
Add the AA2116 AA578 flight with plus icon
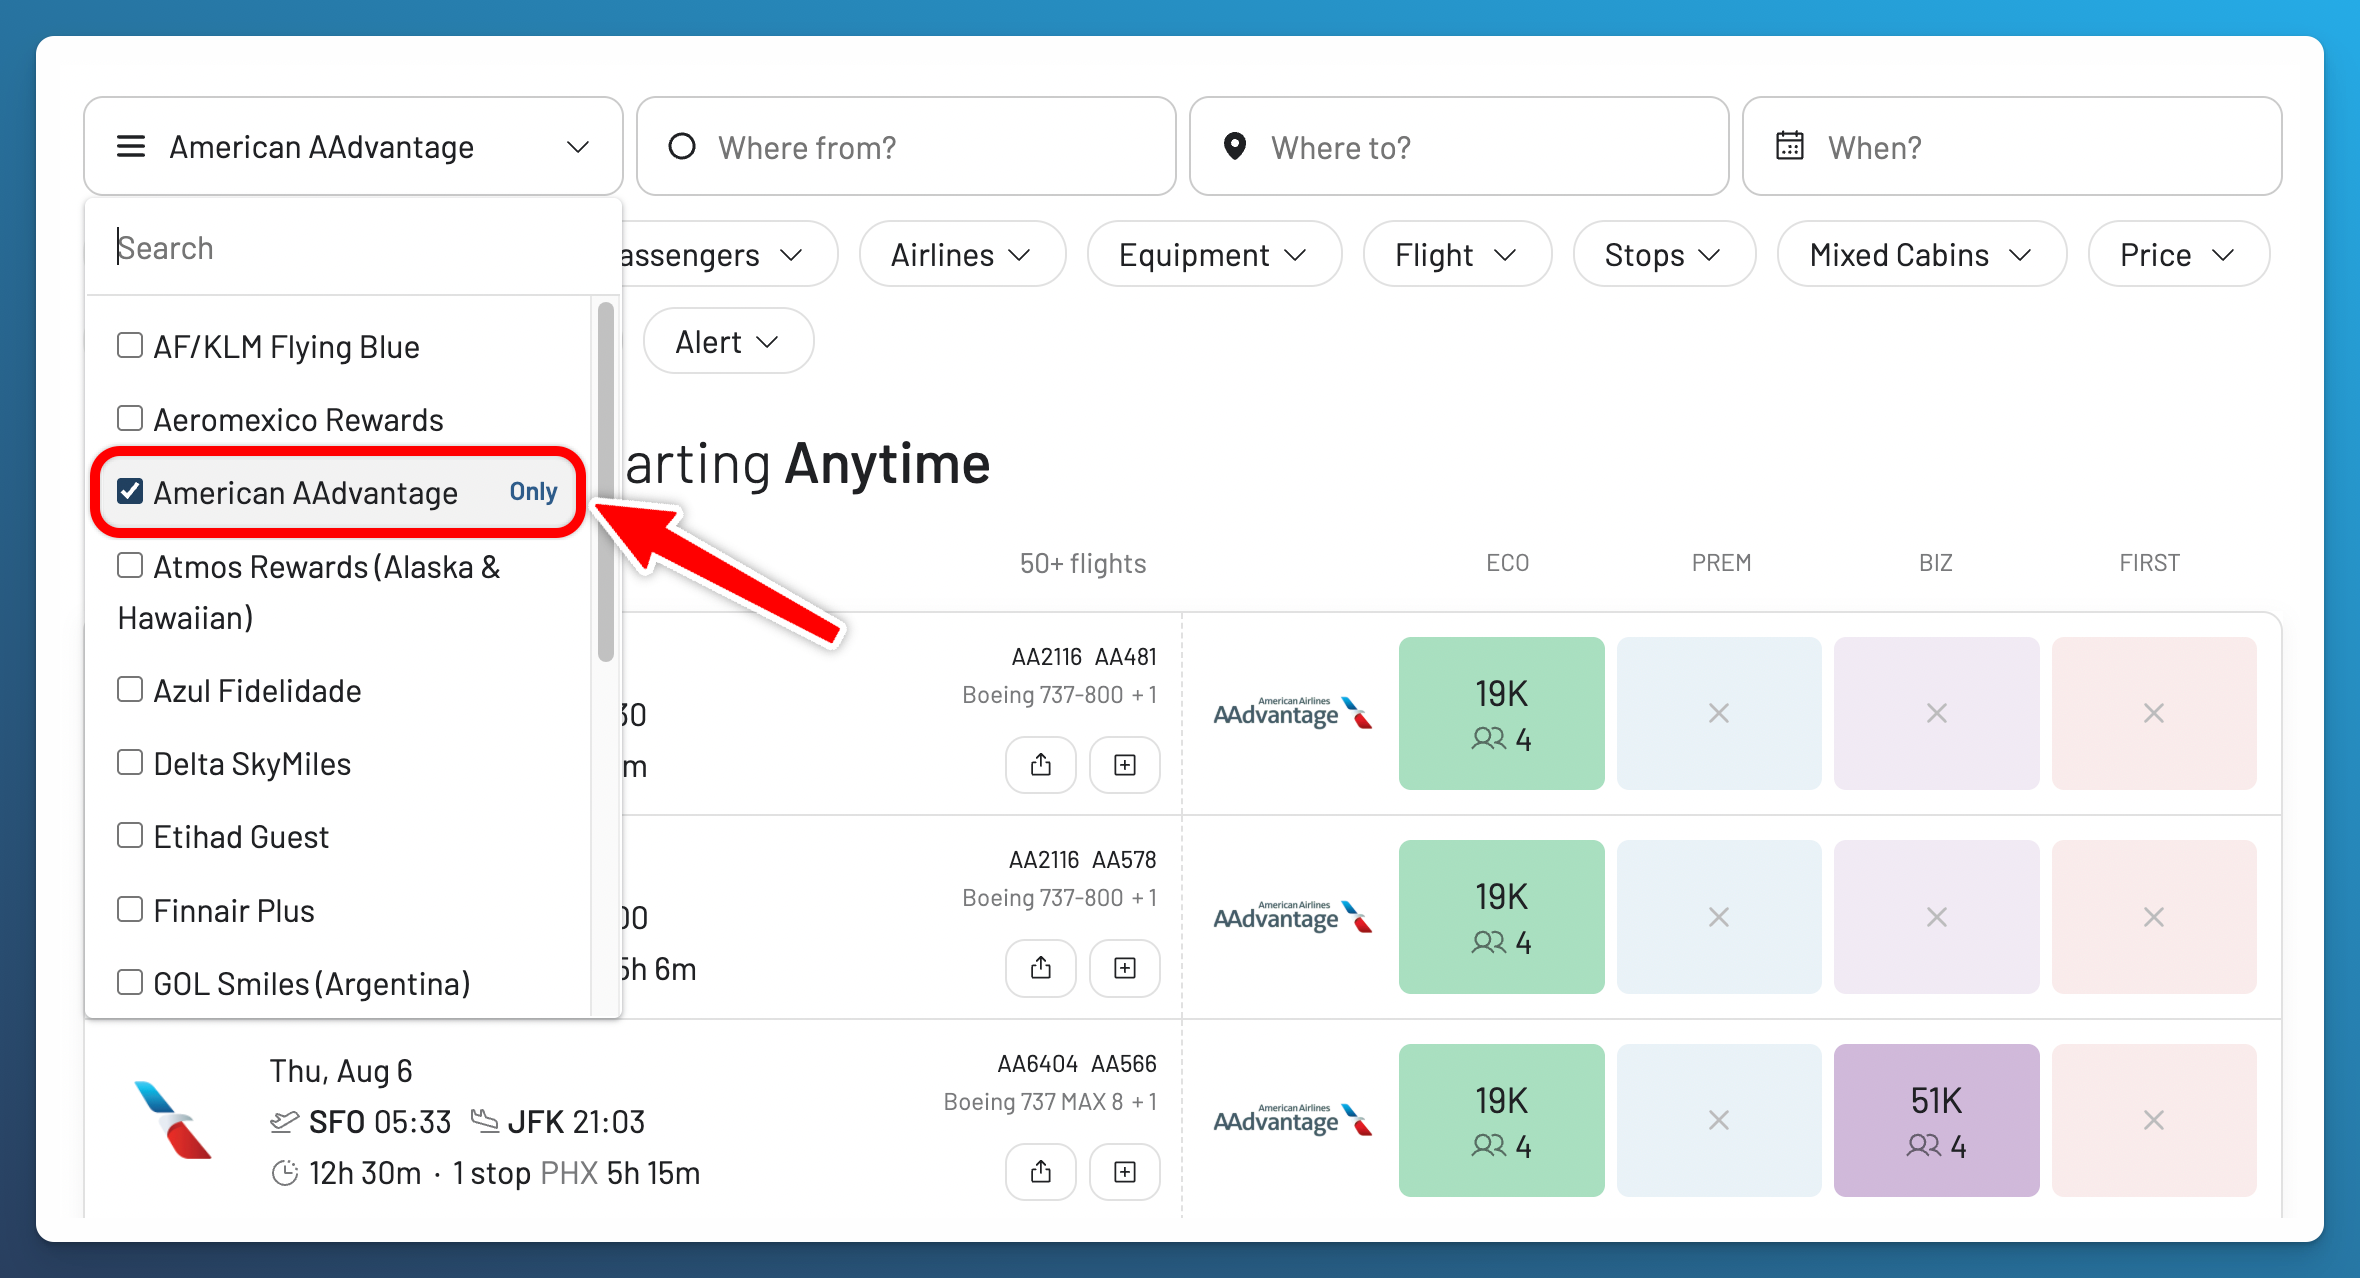[1125, 968]
